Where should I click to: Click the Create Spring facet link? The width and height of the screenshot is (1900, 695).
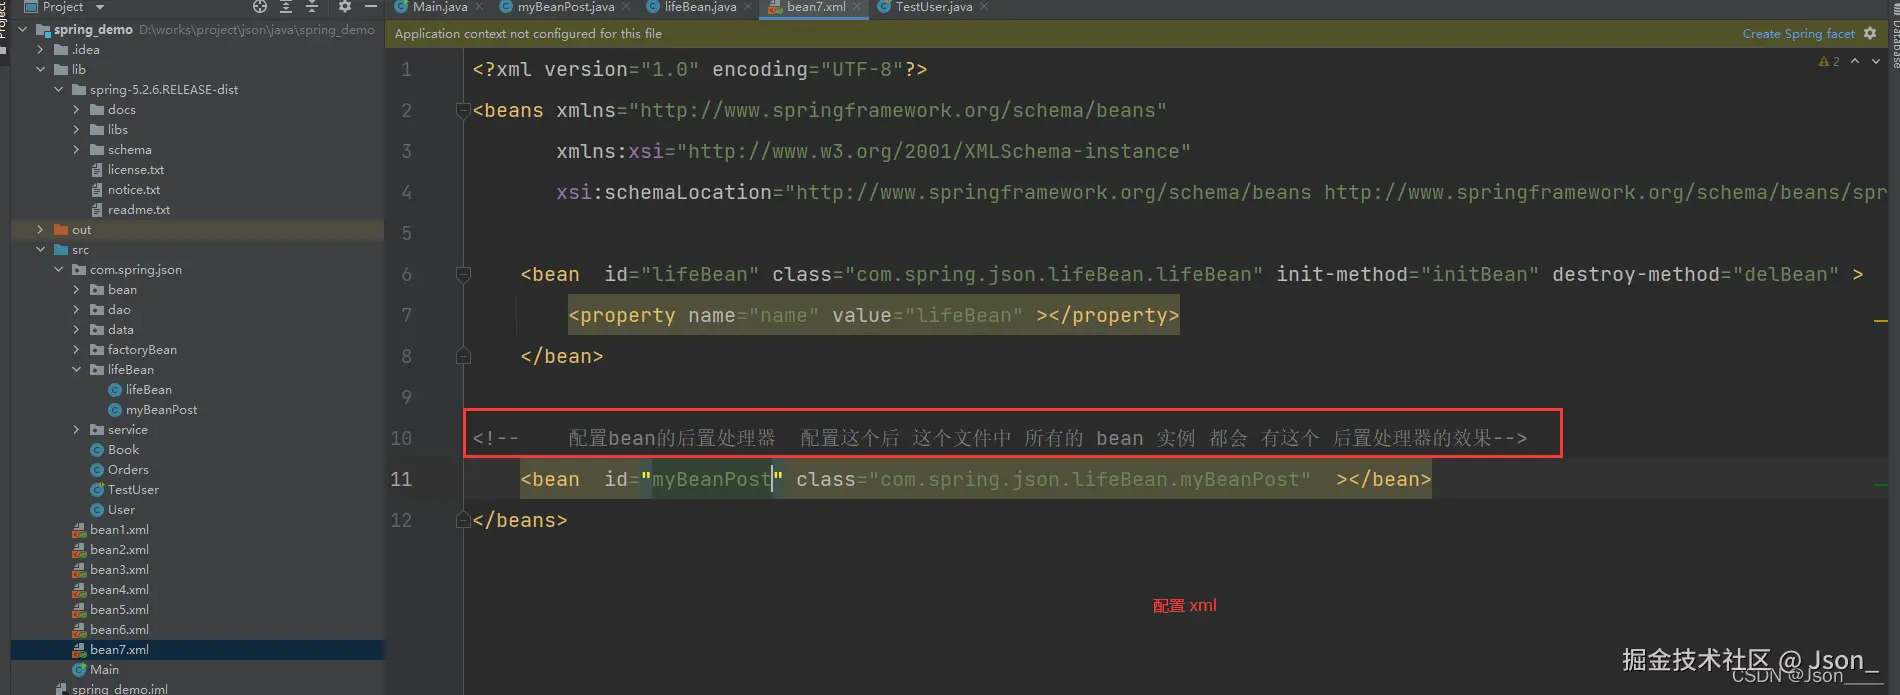coord(1798,33)
